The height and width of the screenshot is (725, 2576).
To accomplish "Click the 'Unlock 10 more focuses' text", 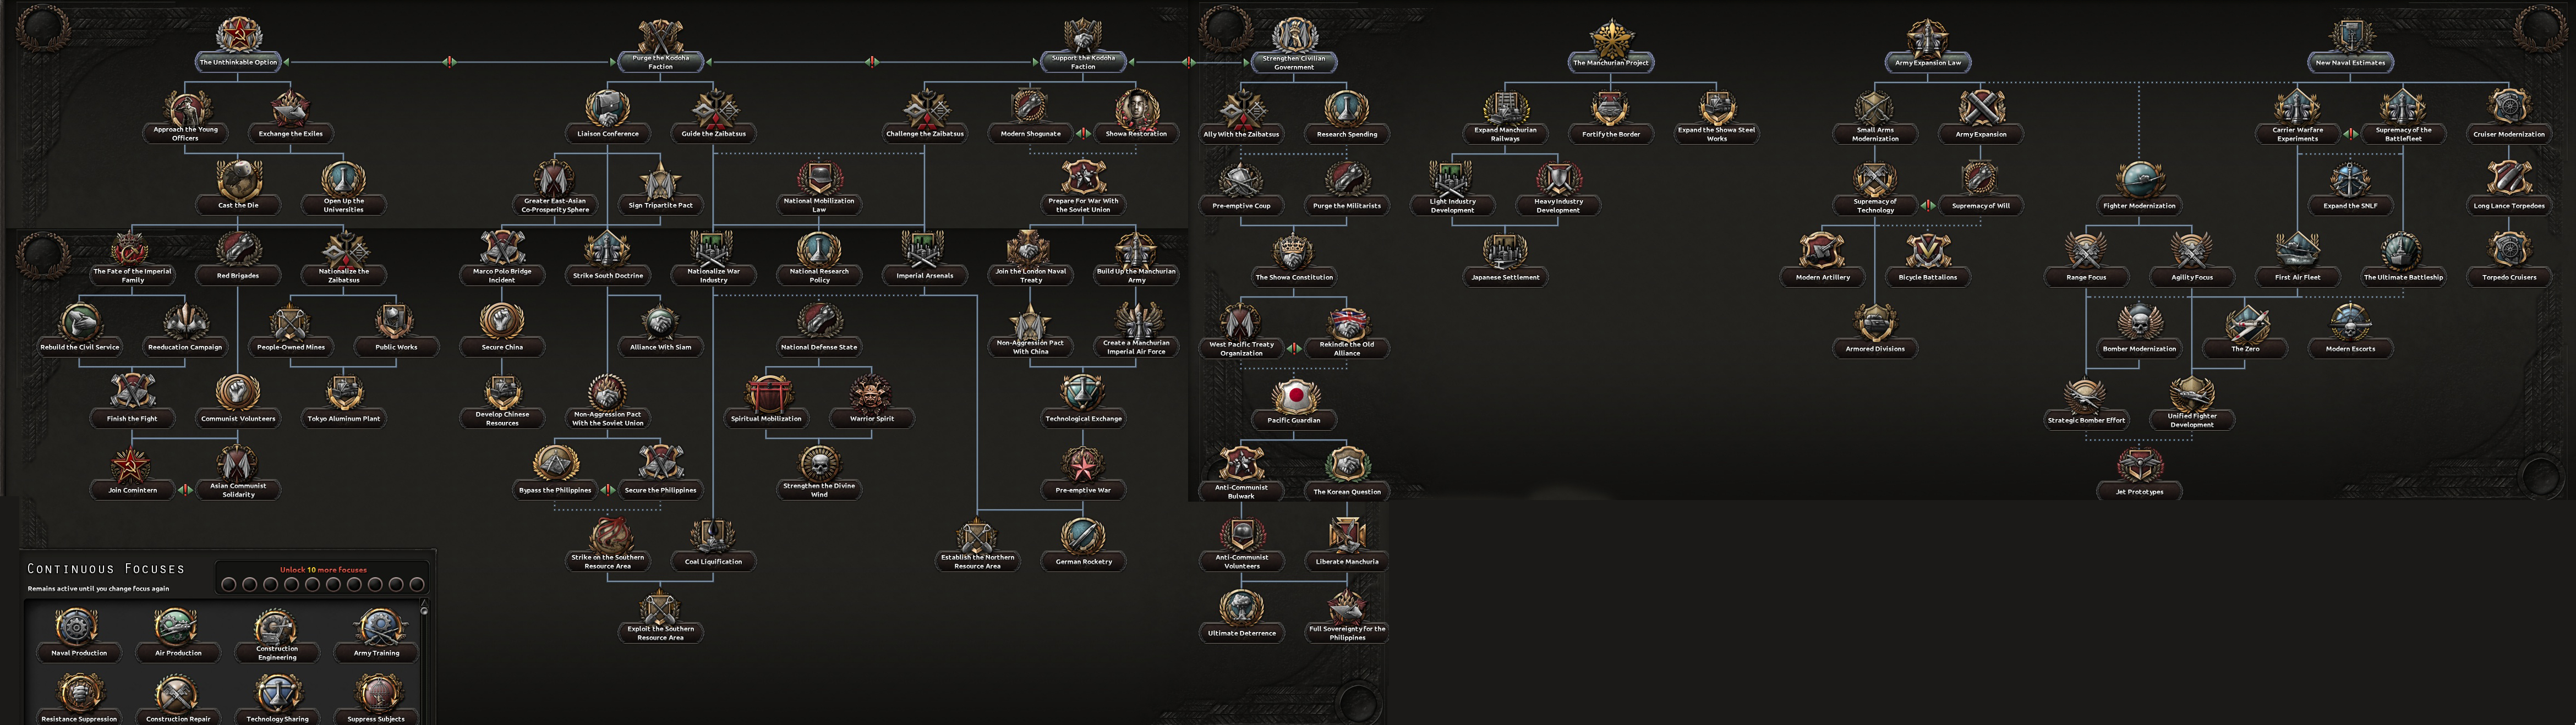I will click(x=323, y=570).
